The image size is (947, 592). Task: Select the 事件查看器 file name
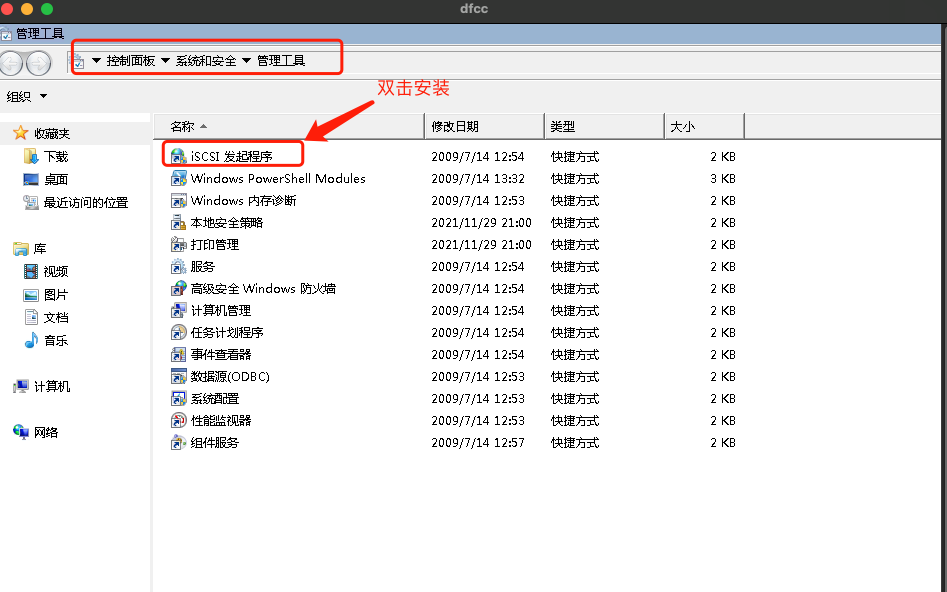pyautogui.click(x=221, y=355)
